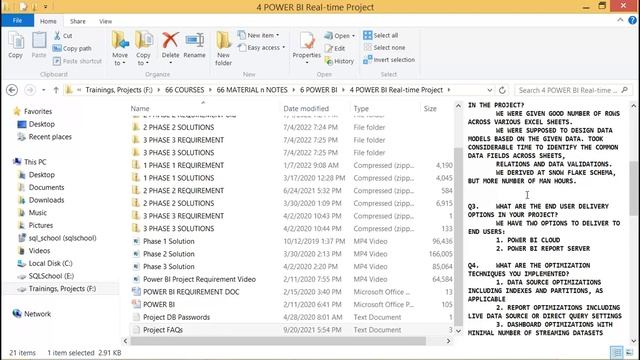This screenshot has height=360, width=640.
Task: Click the horizontal scrollbar right arrow
Action: (449, 341)
